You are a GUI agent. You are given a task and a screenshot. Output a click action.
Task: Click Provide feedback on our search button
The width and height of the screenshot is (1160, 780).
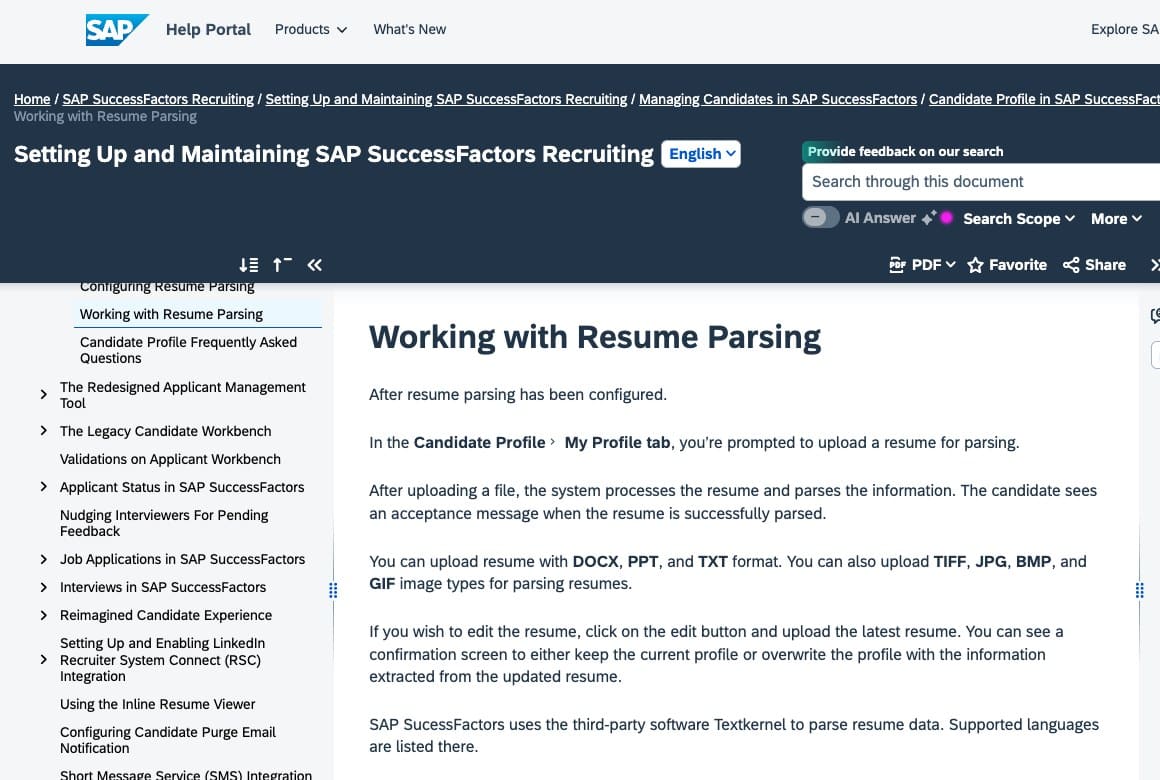pyautogui.click(x=905, y=152)
